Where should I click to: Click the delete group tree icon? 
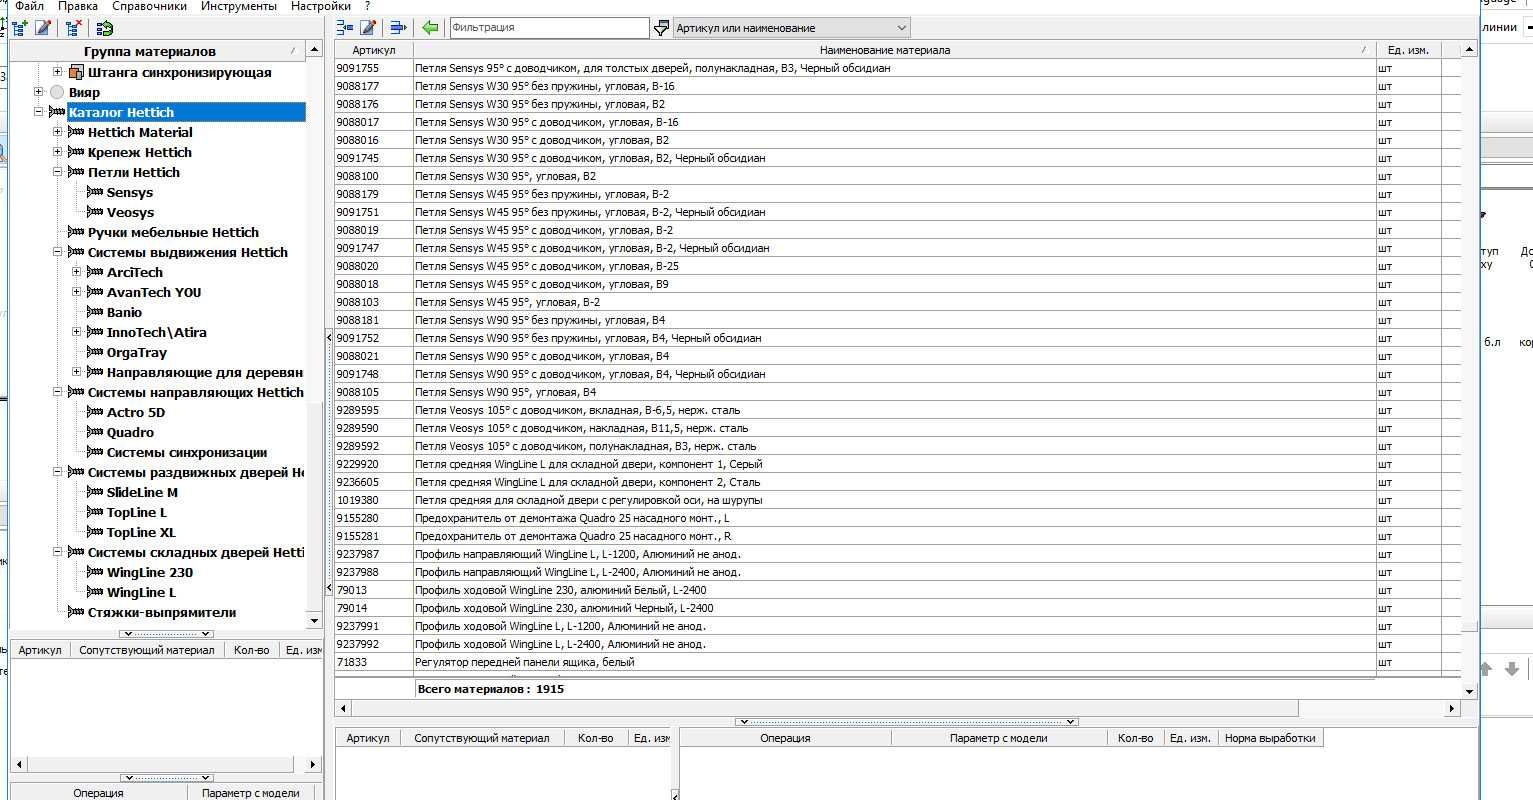pos(73,28)
